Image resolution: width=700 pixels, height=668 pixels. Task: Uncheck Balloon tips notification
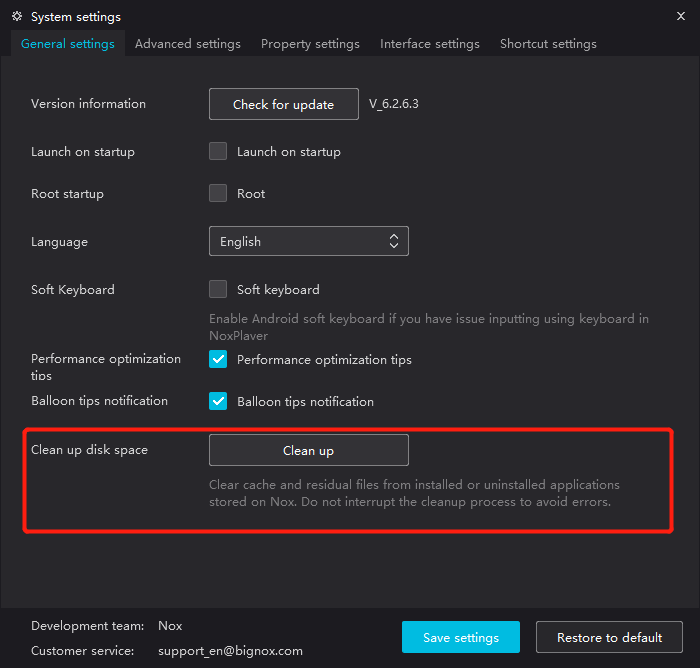(218, 401)
